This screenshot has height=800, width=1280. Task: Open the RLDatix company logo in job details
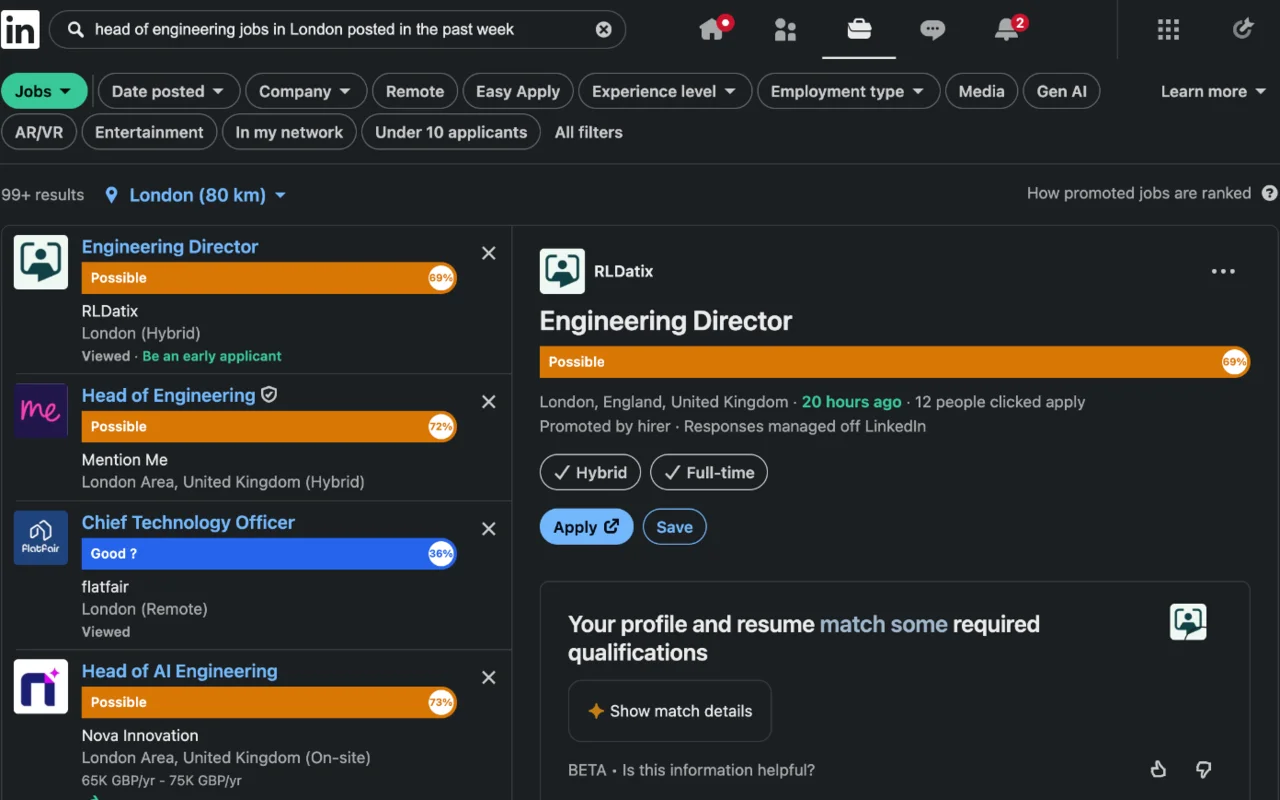pyautogui.click(x=562, y=271)
